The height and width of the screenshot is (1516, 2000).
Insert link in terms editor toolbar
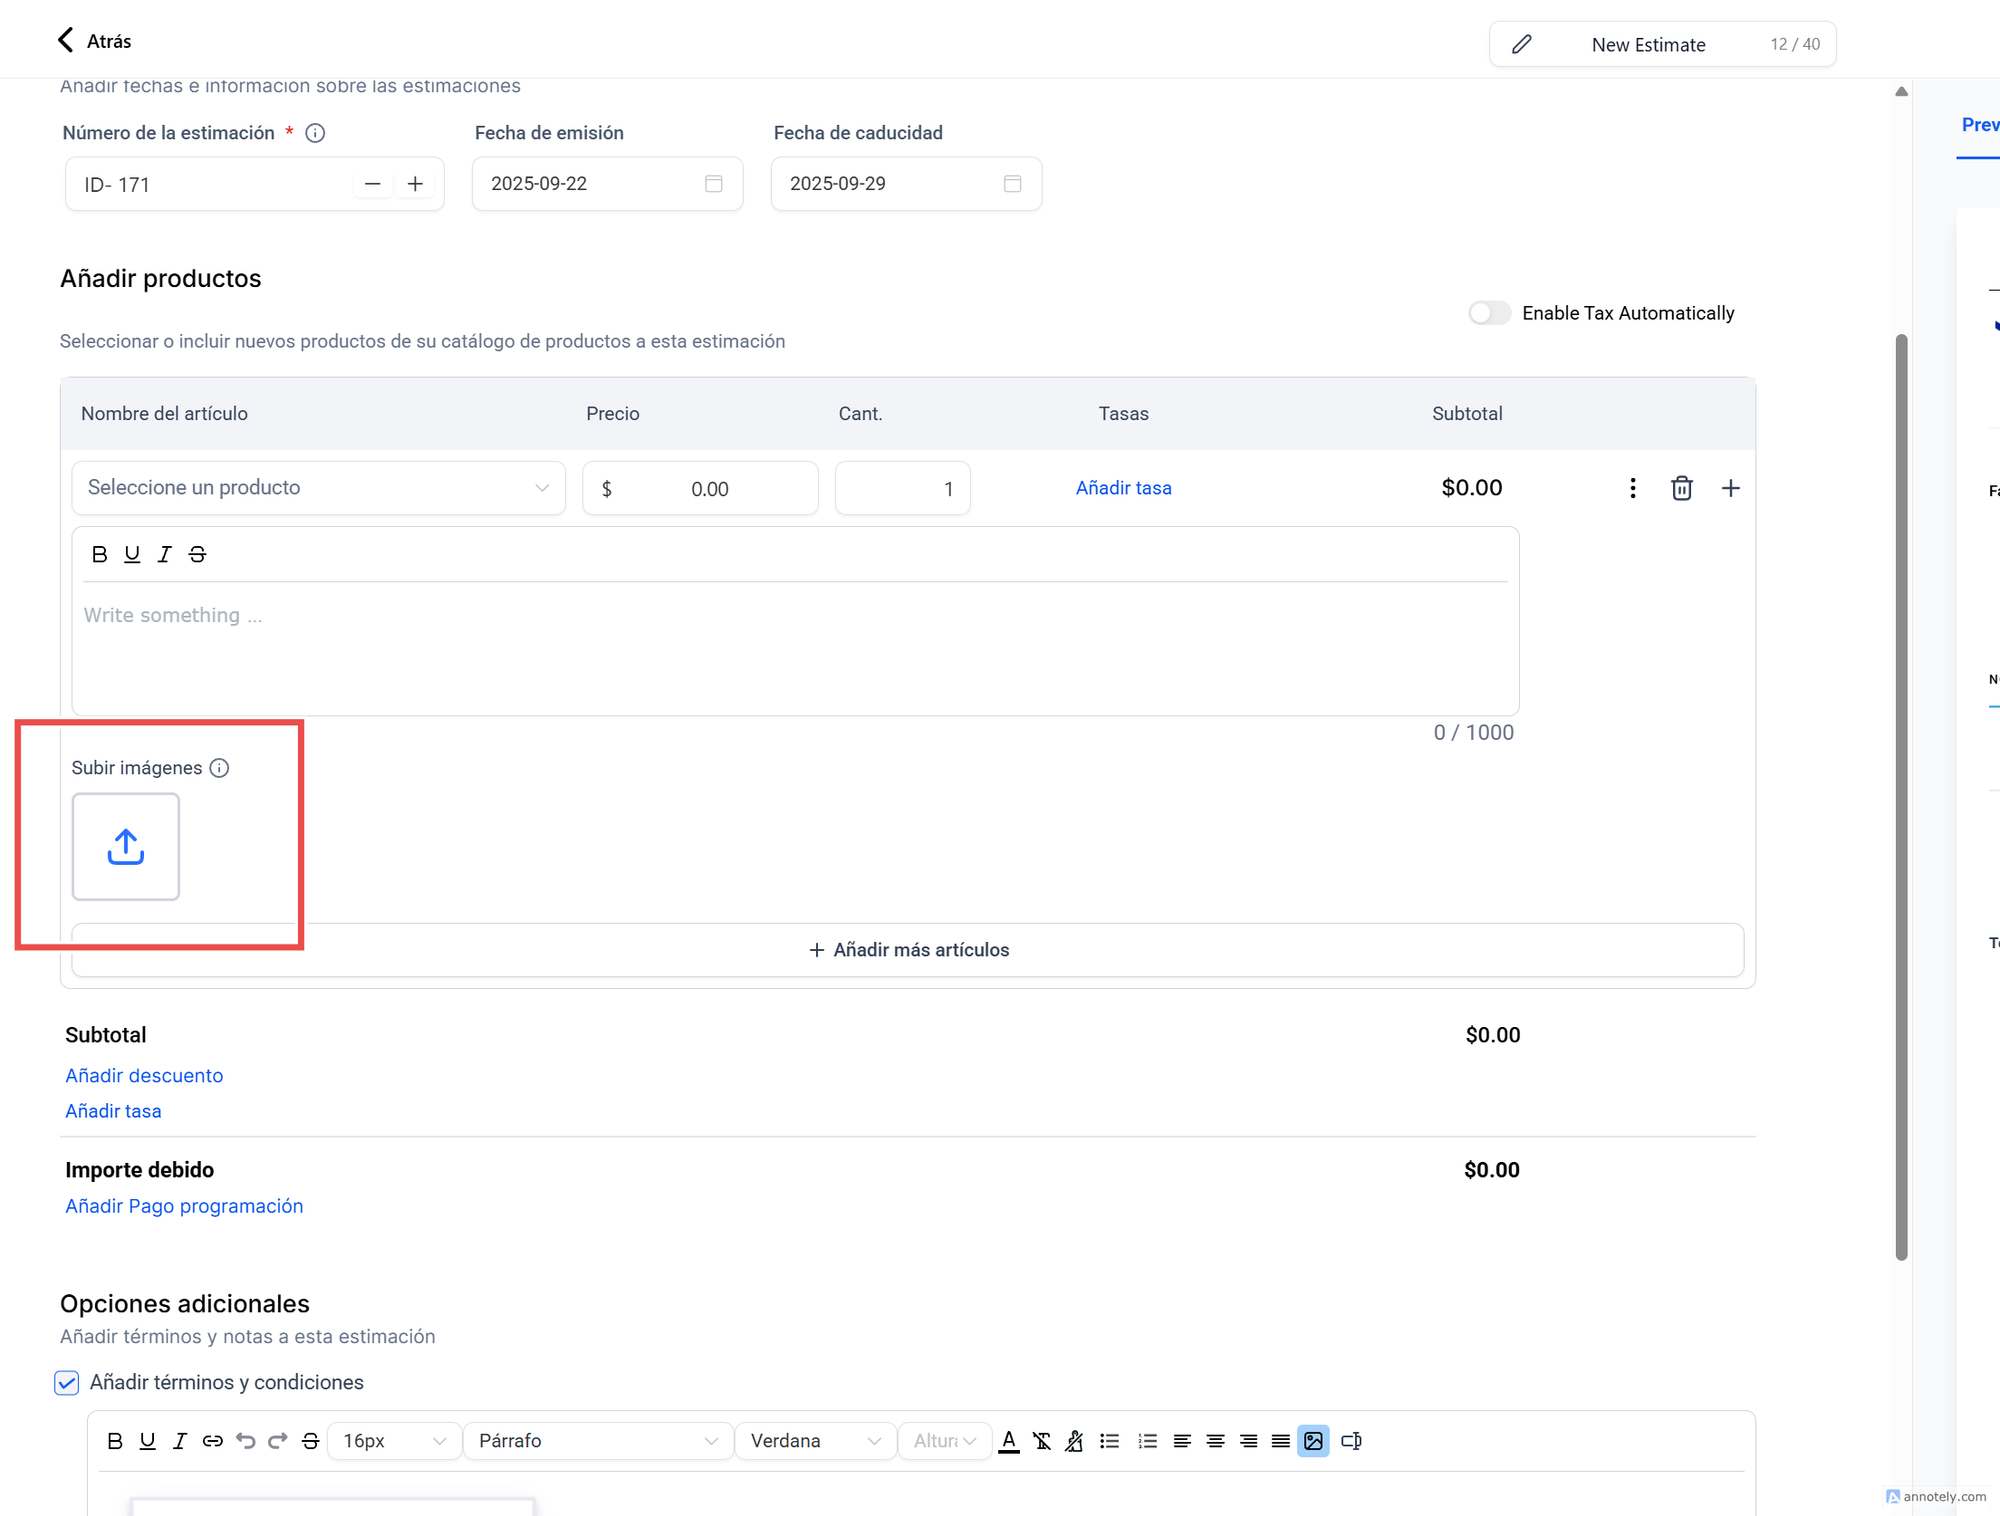click(212, 1440)
